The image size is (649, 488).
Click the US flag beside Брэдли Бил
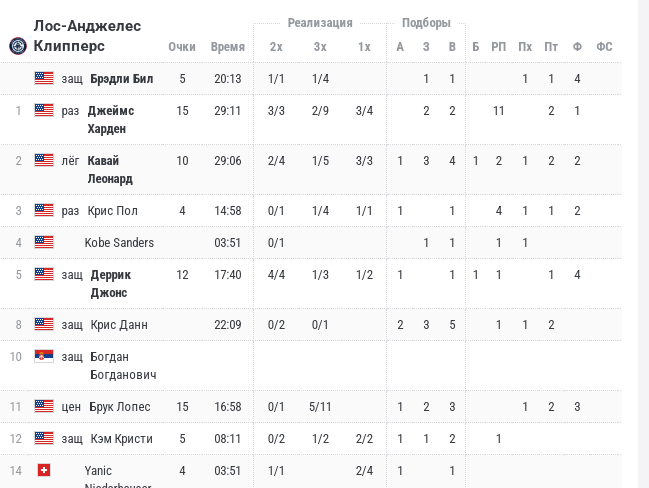pos(44,78)
